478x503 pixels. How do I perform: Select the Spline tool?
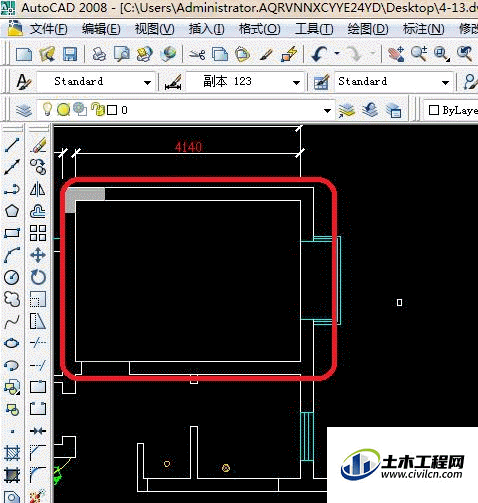click(x=12, y=322)
